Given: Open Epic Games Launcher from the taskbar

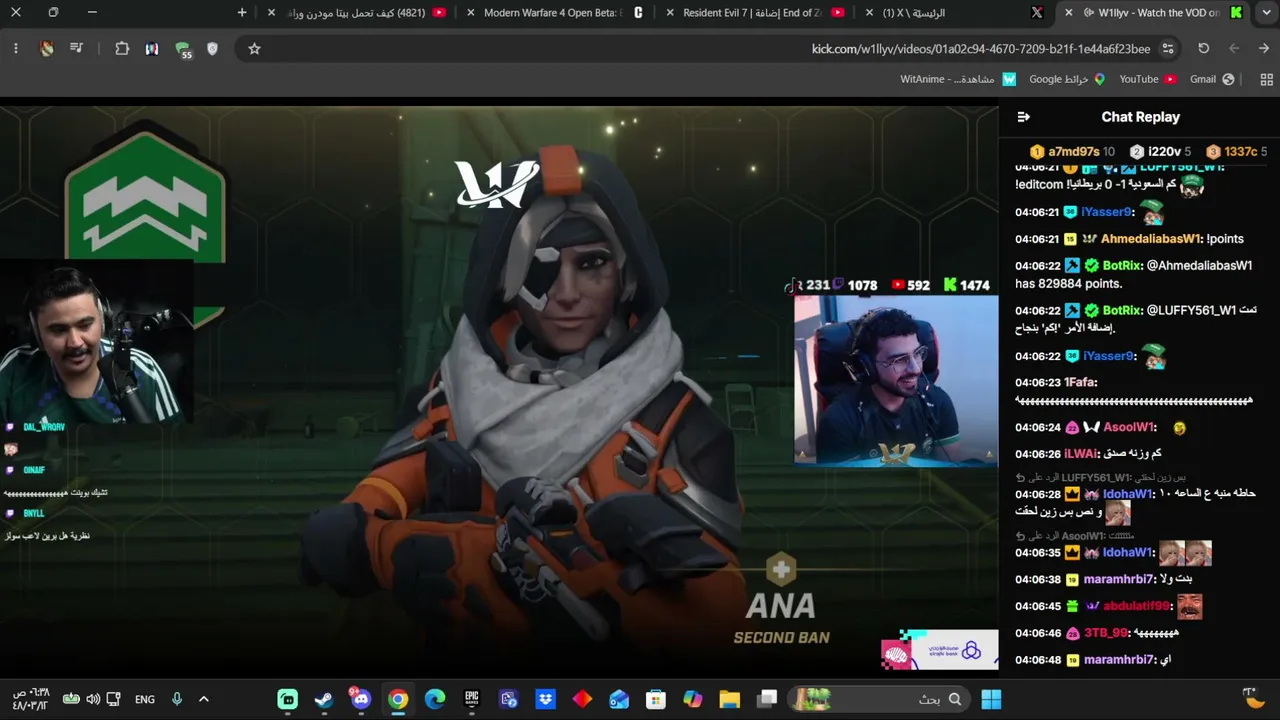Looking at the screenshot, I should click(472, 699).
